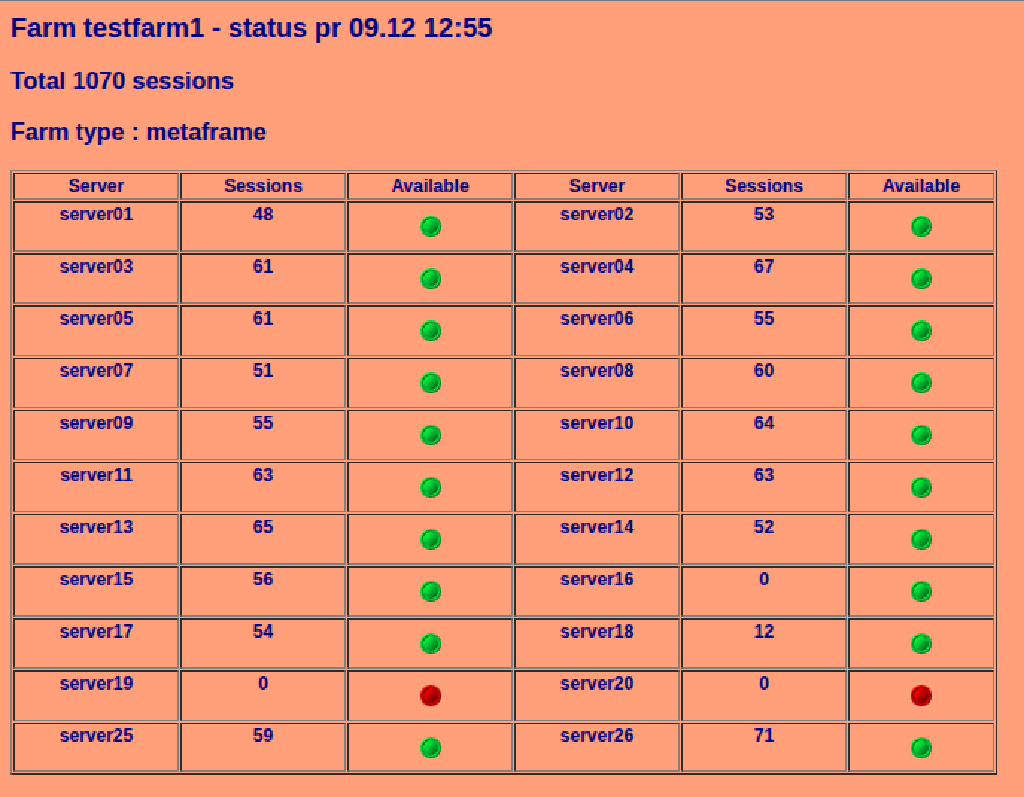Click the first Sessions column header
This screenshot has width=1024, height=797.
(x=262, y=186)
